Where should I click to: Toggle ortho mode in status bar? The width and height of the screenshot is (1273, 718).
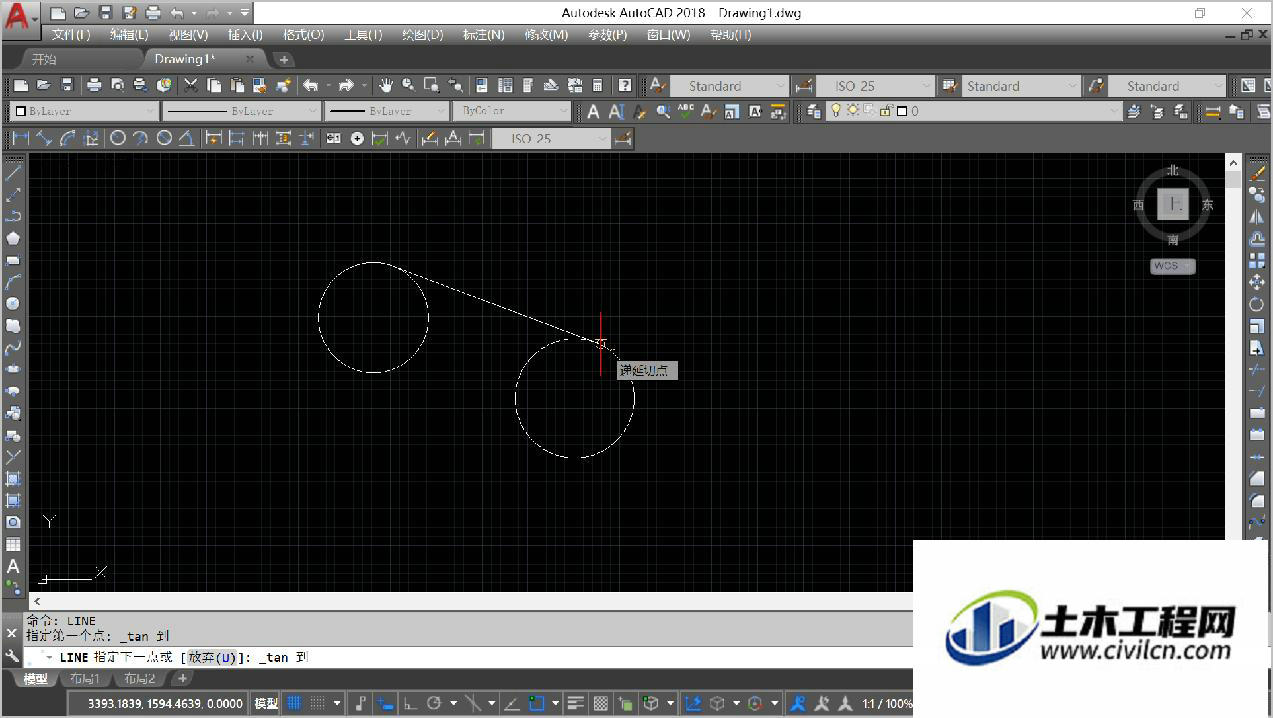[410, 703]
